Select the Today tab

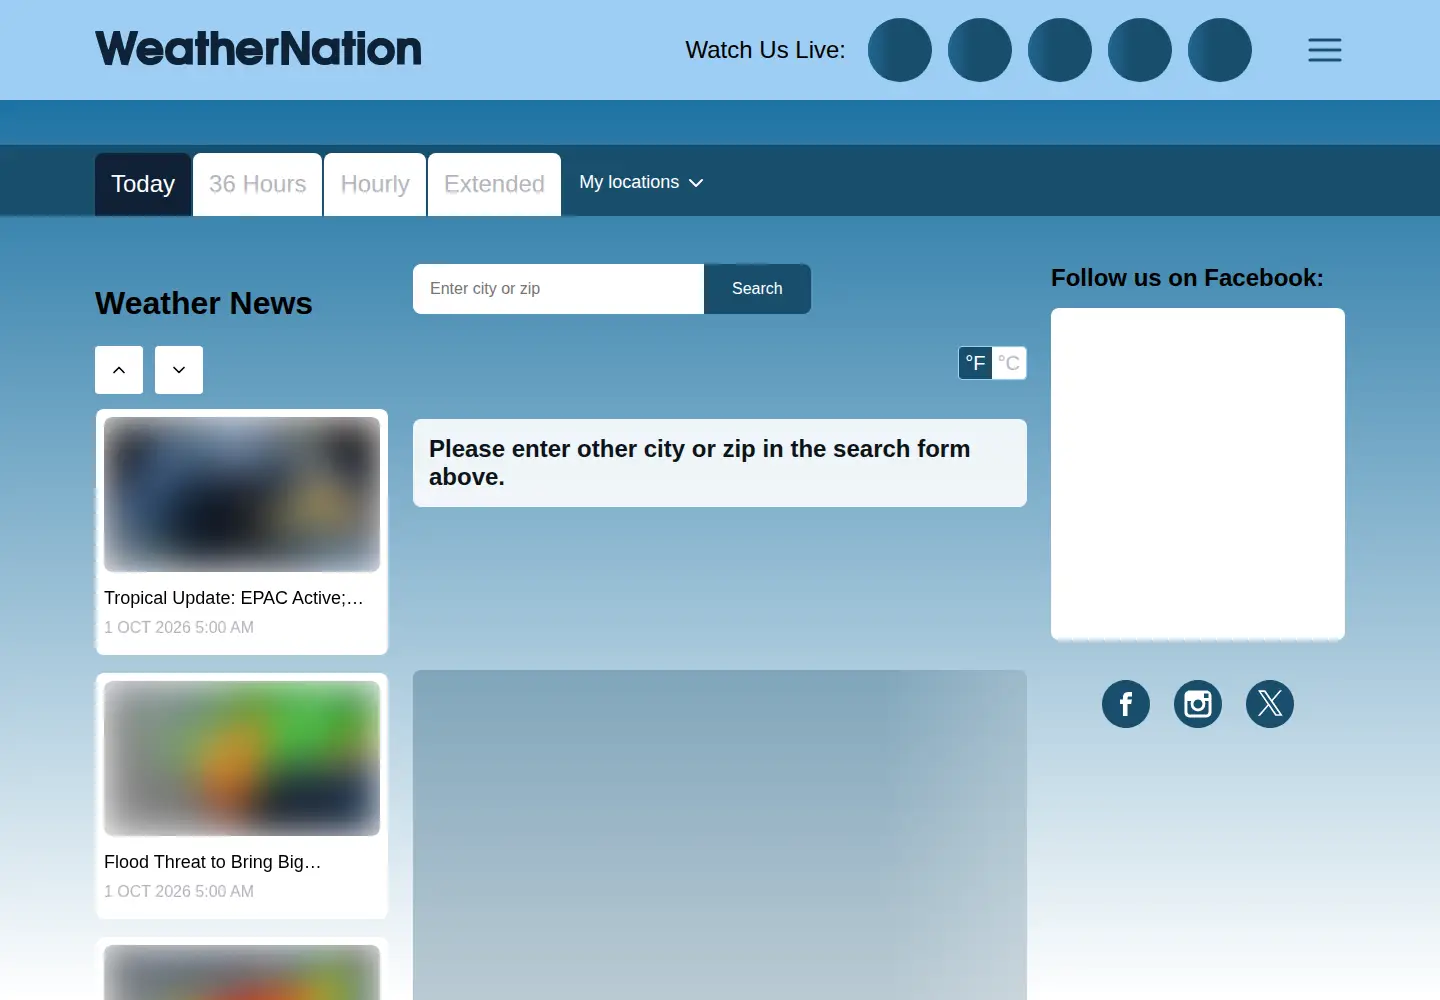[x=143, y=184]
